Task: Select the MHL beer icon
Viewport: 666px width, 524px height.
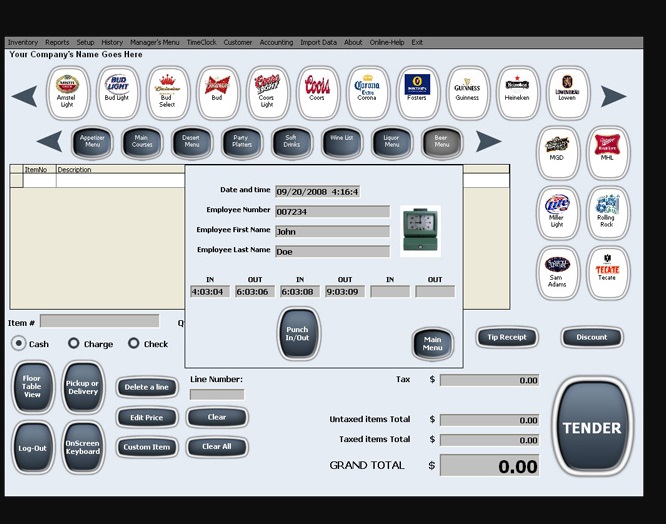Action: point(607,152)
